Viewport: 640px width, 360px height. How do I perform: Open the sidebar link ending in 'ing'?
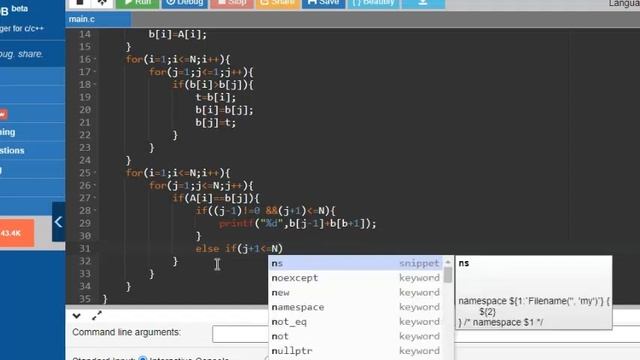7,132
